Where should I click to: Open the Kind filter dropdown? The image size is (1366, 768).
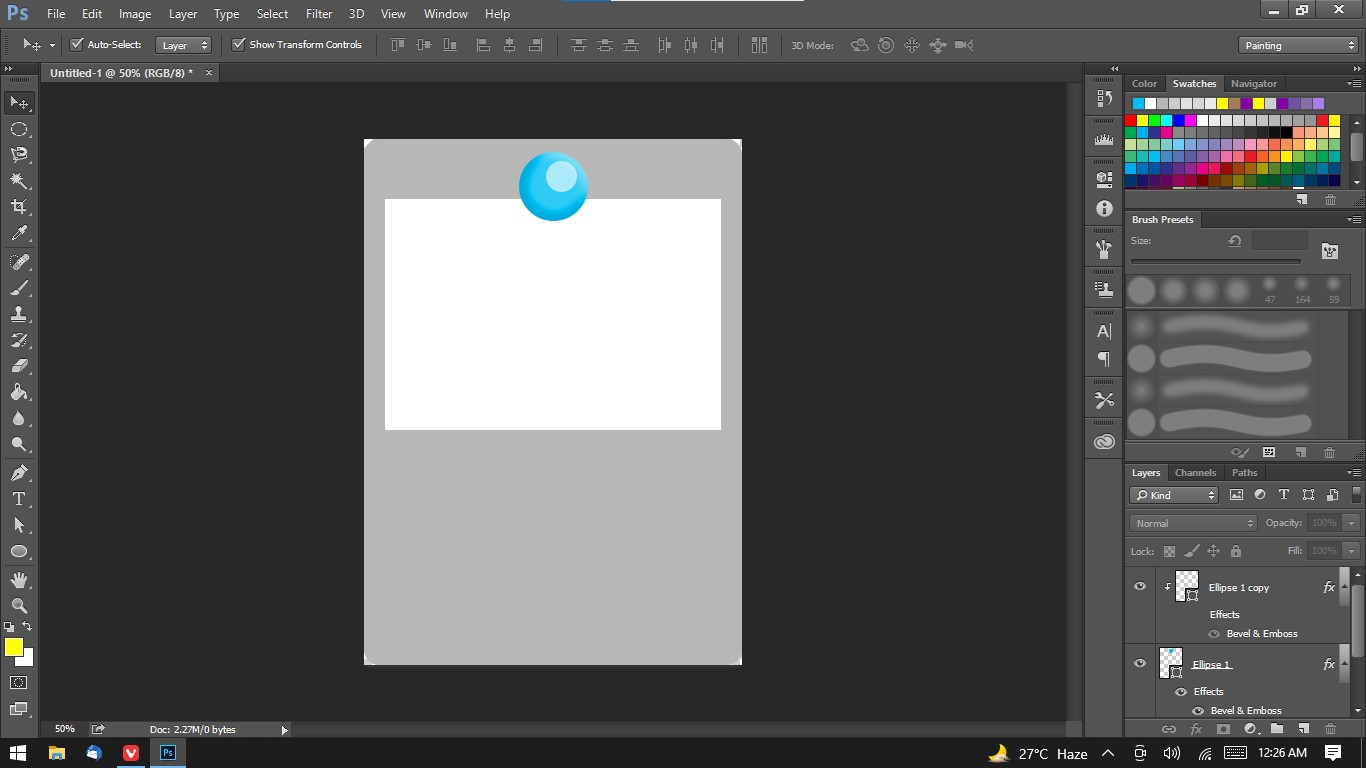pos(1174,495)
